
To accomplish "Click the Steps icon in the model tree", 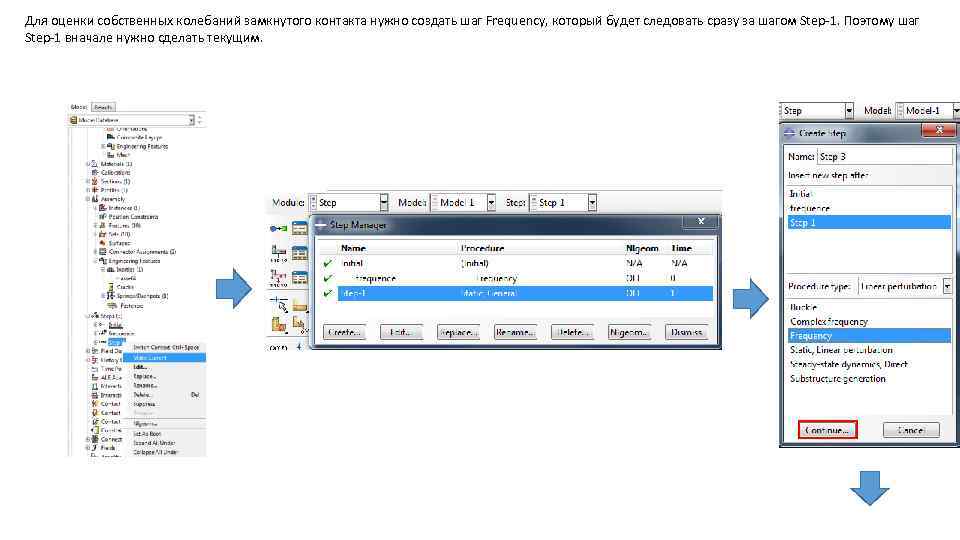I will (97, 316).
